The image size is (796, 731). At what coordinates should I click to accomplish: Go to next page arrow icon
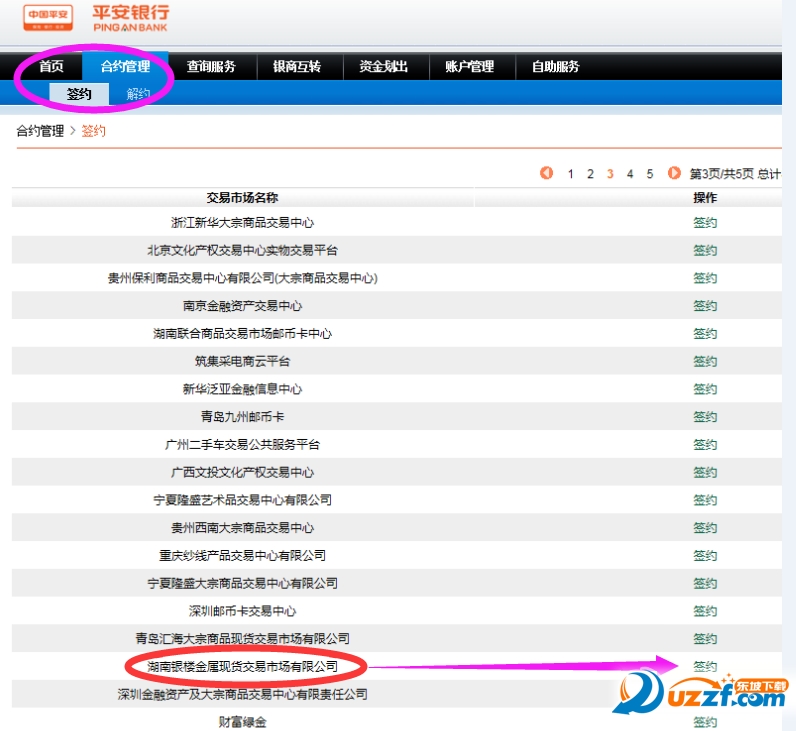[674, 173]
